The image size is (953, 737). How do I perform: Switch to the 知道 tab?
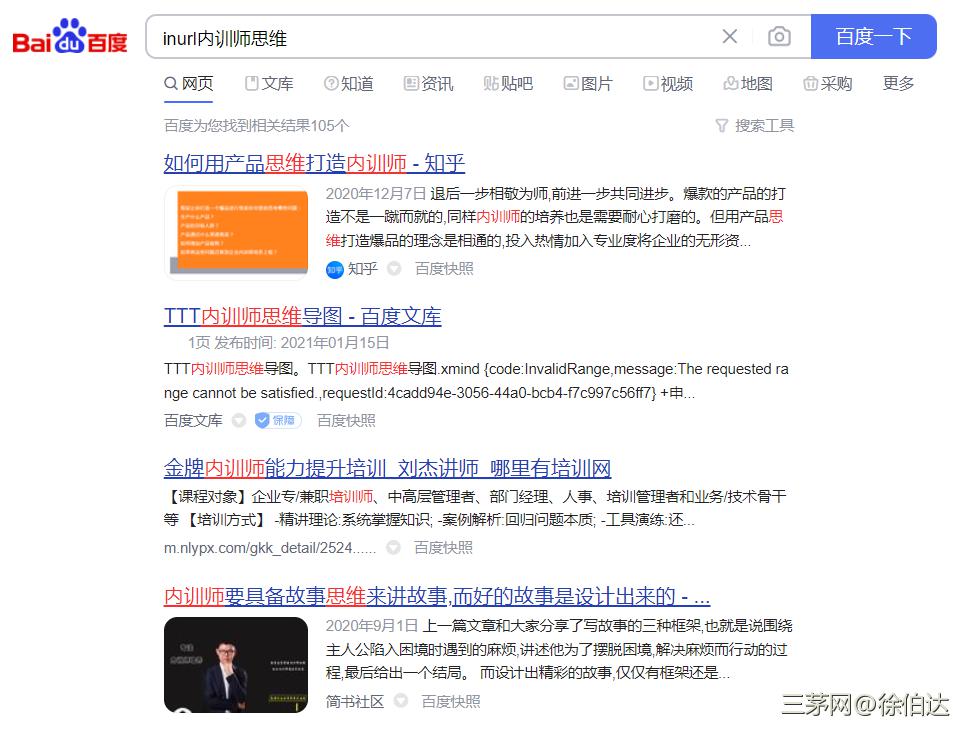point(349,84)
